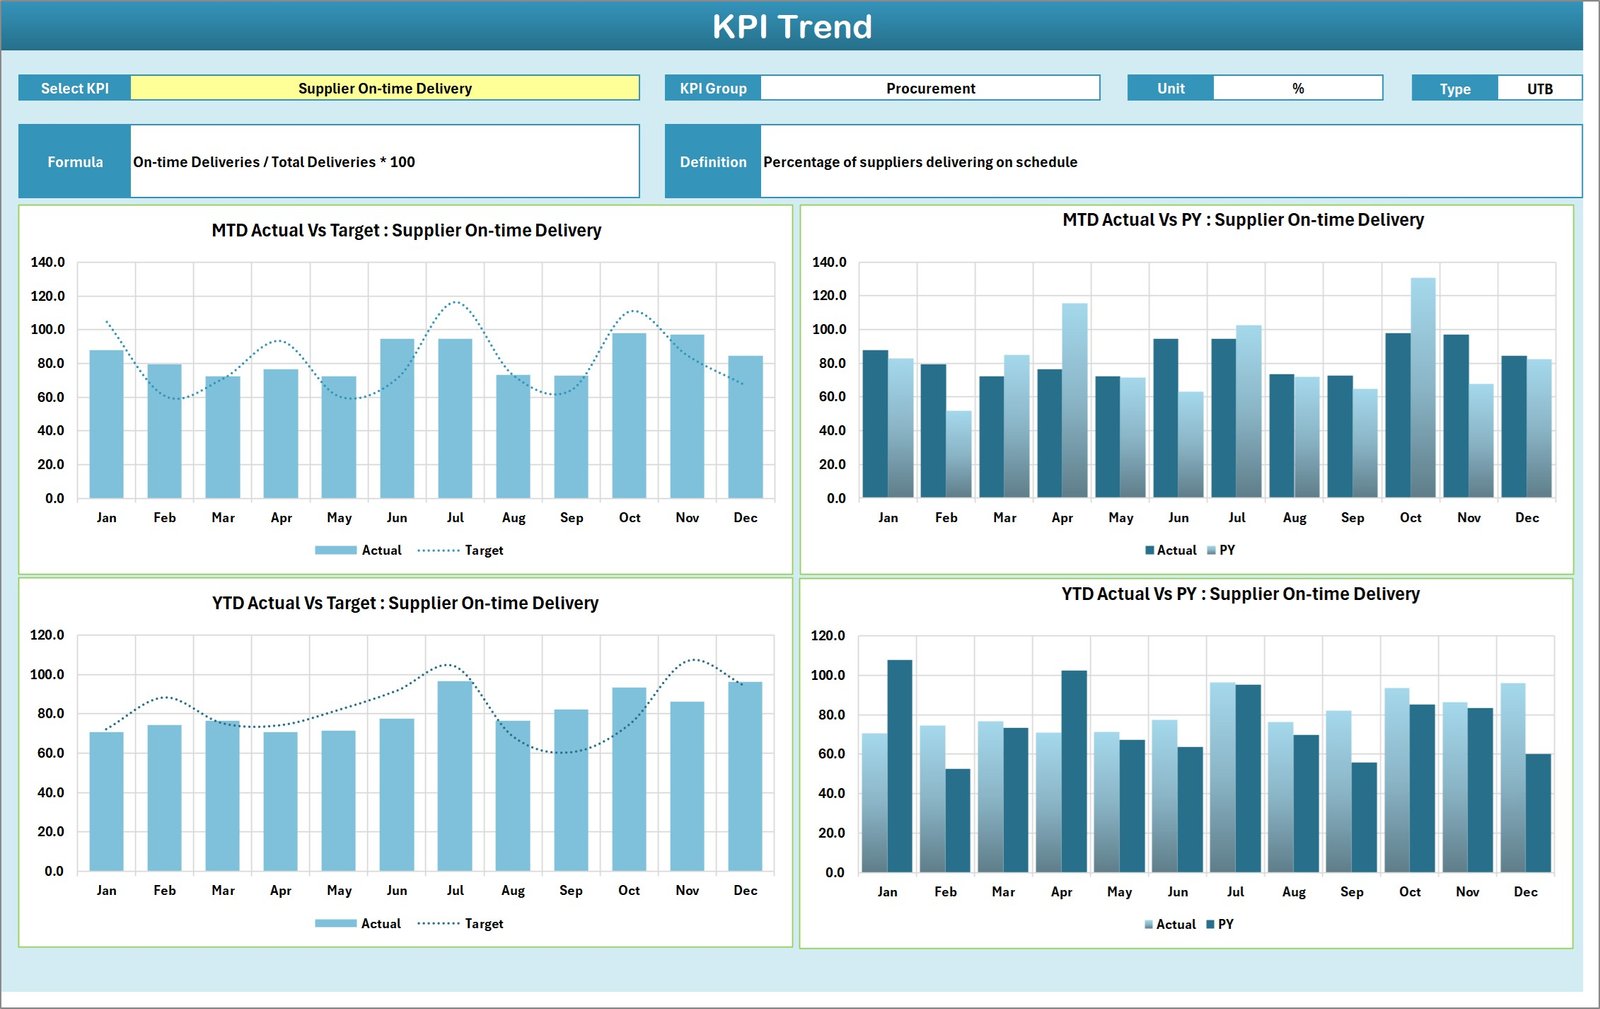
Task: Click the KPI Group label button
Action: [712, 88]
